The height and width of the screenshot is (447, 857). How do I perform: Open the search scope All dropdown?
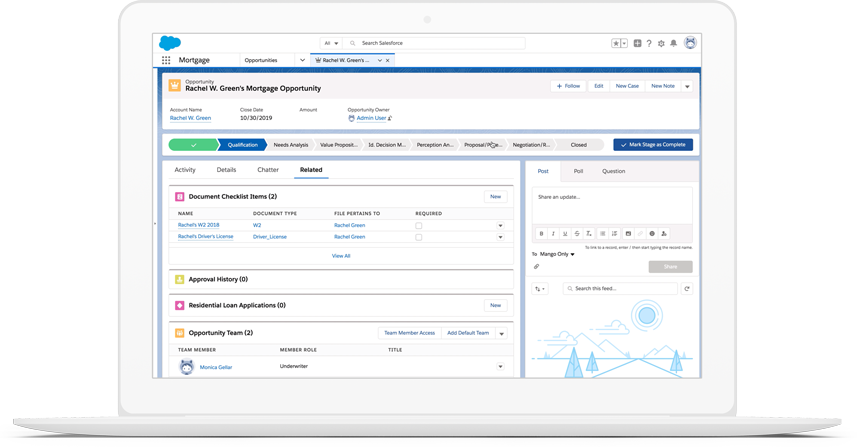331,43
